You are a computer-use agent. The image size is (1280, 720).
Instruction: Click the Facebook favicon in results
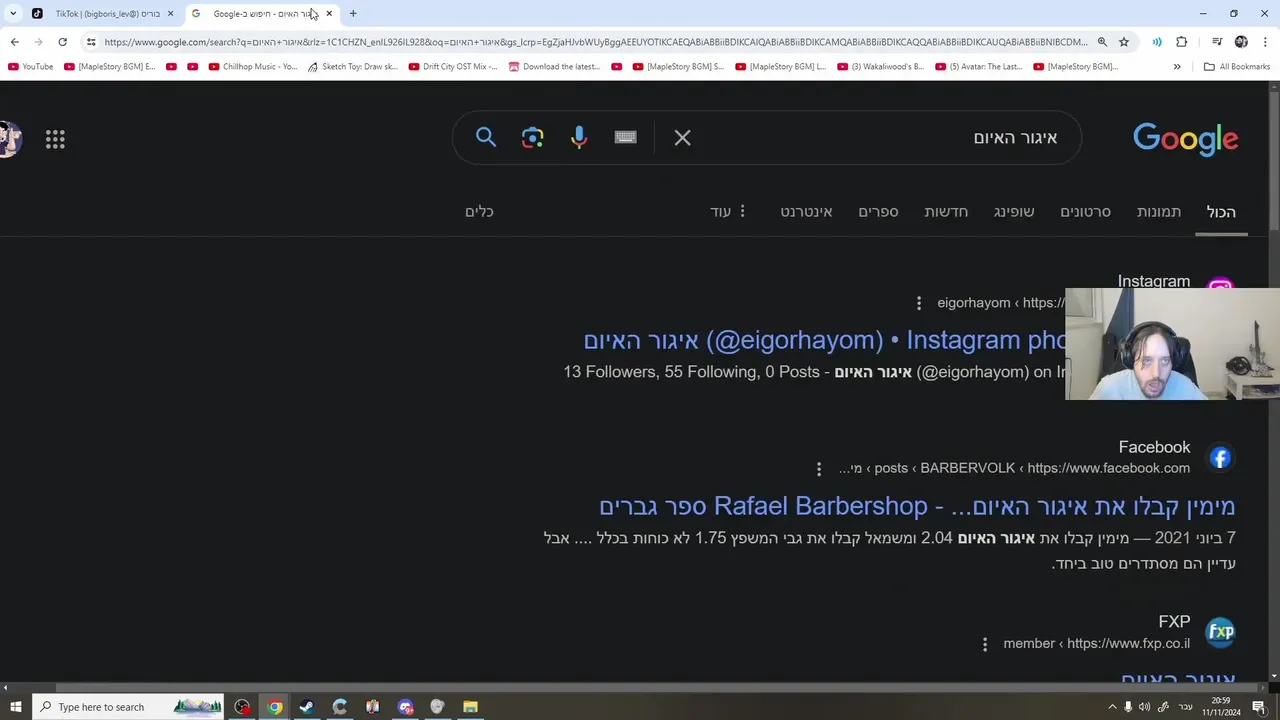[x=1220, y=458]
